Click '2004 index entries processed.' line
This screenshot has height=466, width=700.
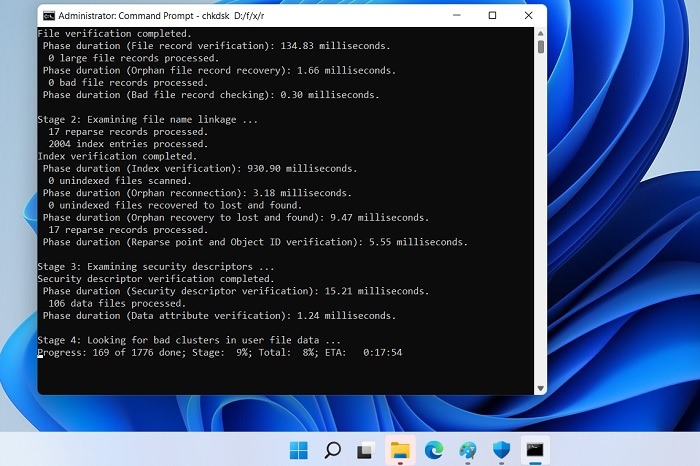(x=128, y=144)
